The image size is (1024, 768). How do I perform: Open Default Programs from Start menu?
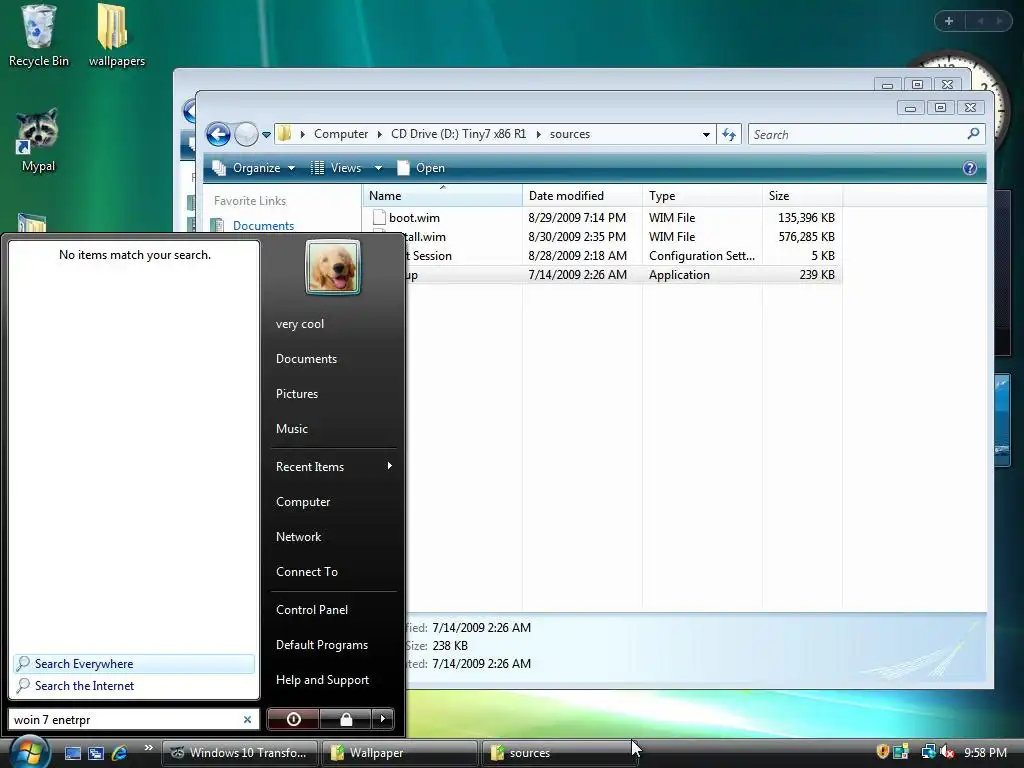click(x=321, y=645)
